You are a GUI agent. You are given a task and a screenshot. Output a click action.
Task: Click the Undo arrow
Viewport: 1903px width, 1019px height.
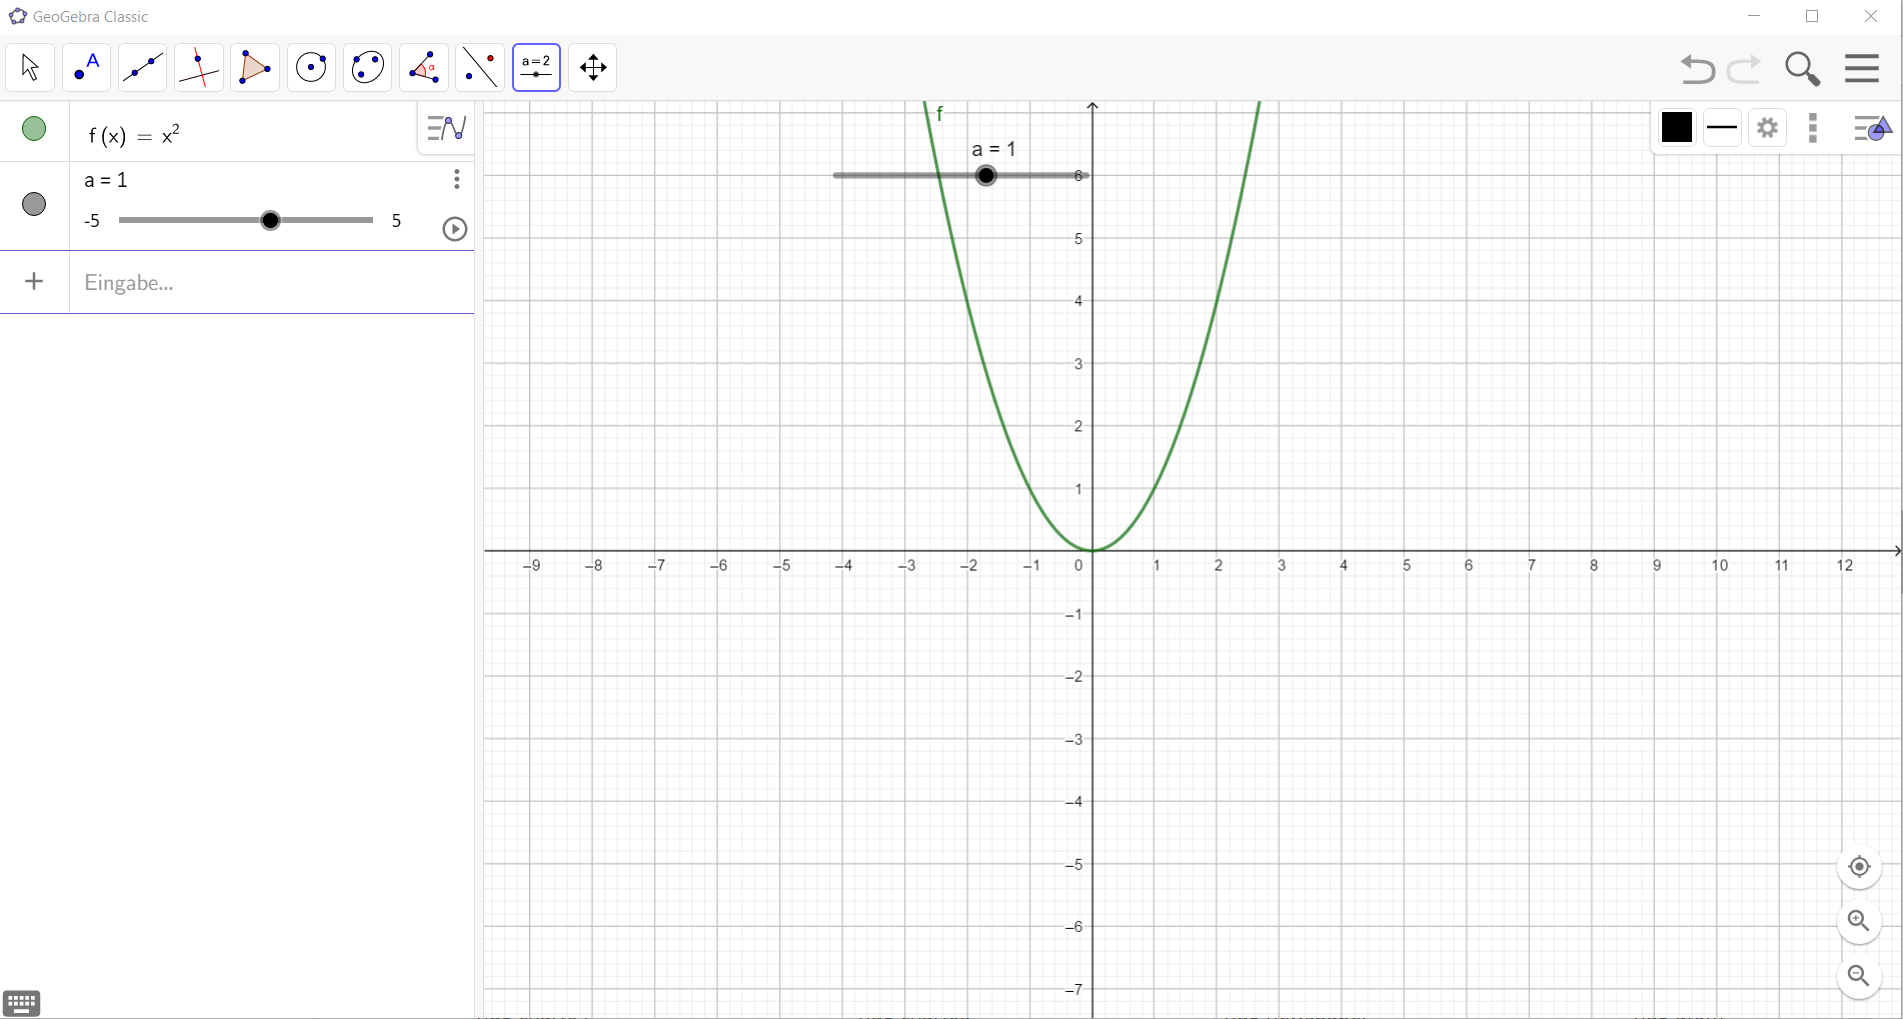1697,69
